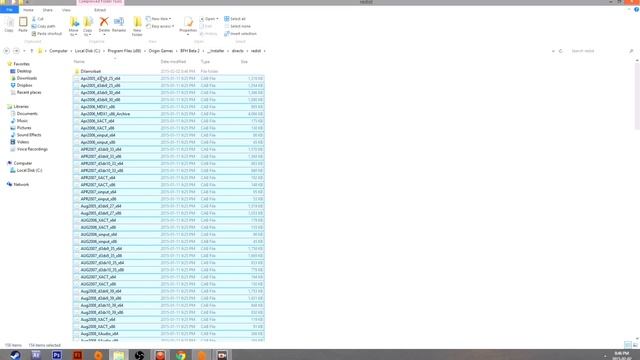Sort by the Name column header
The image size is (640, 360).
click(79, 62)
